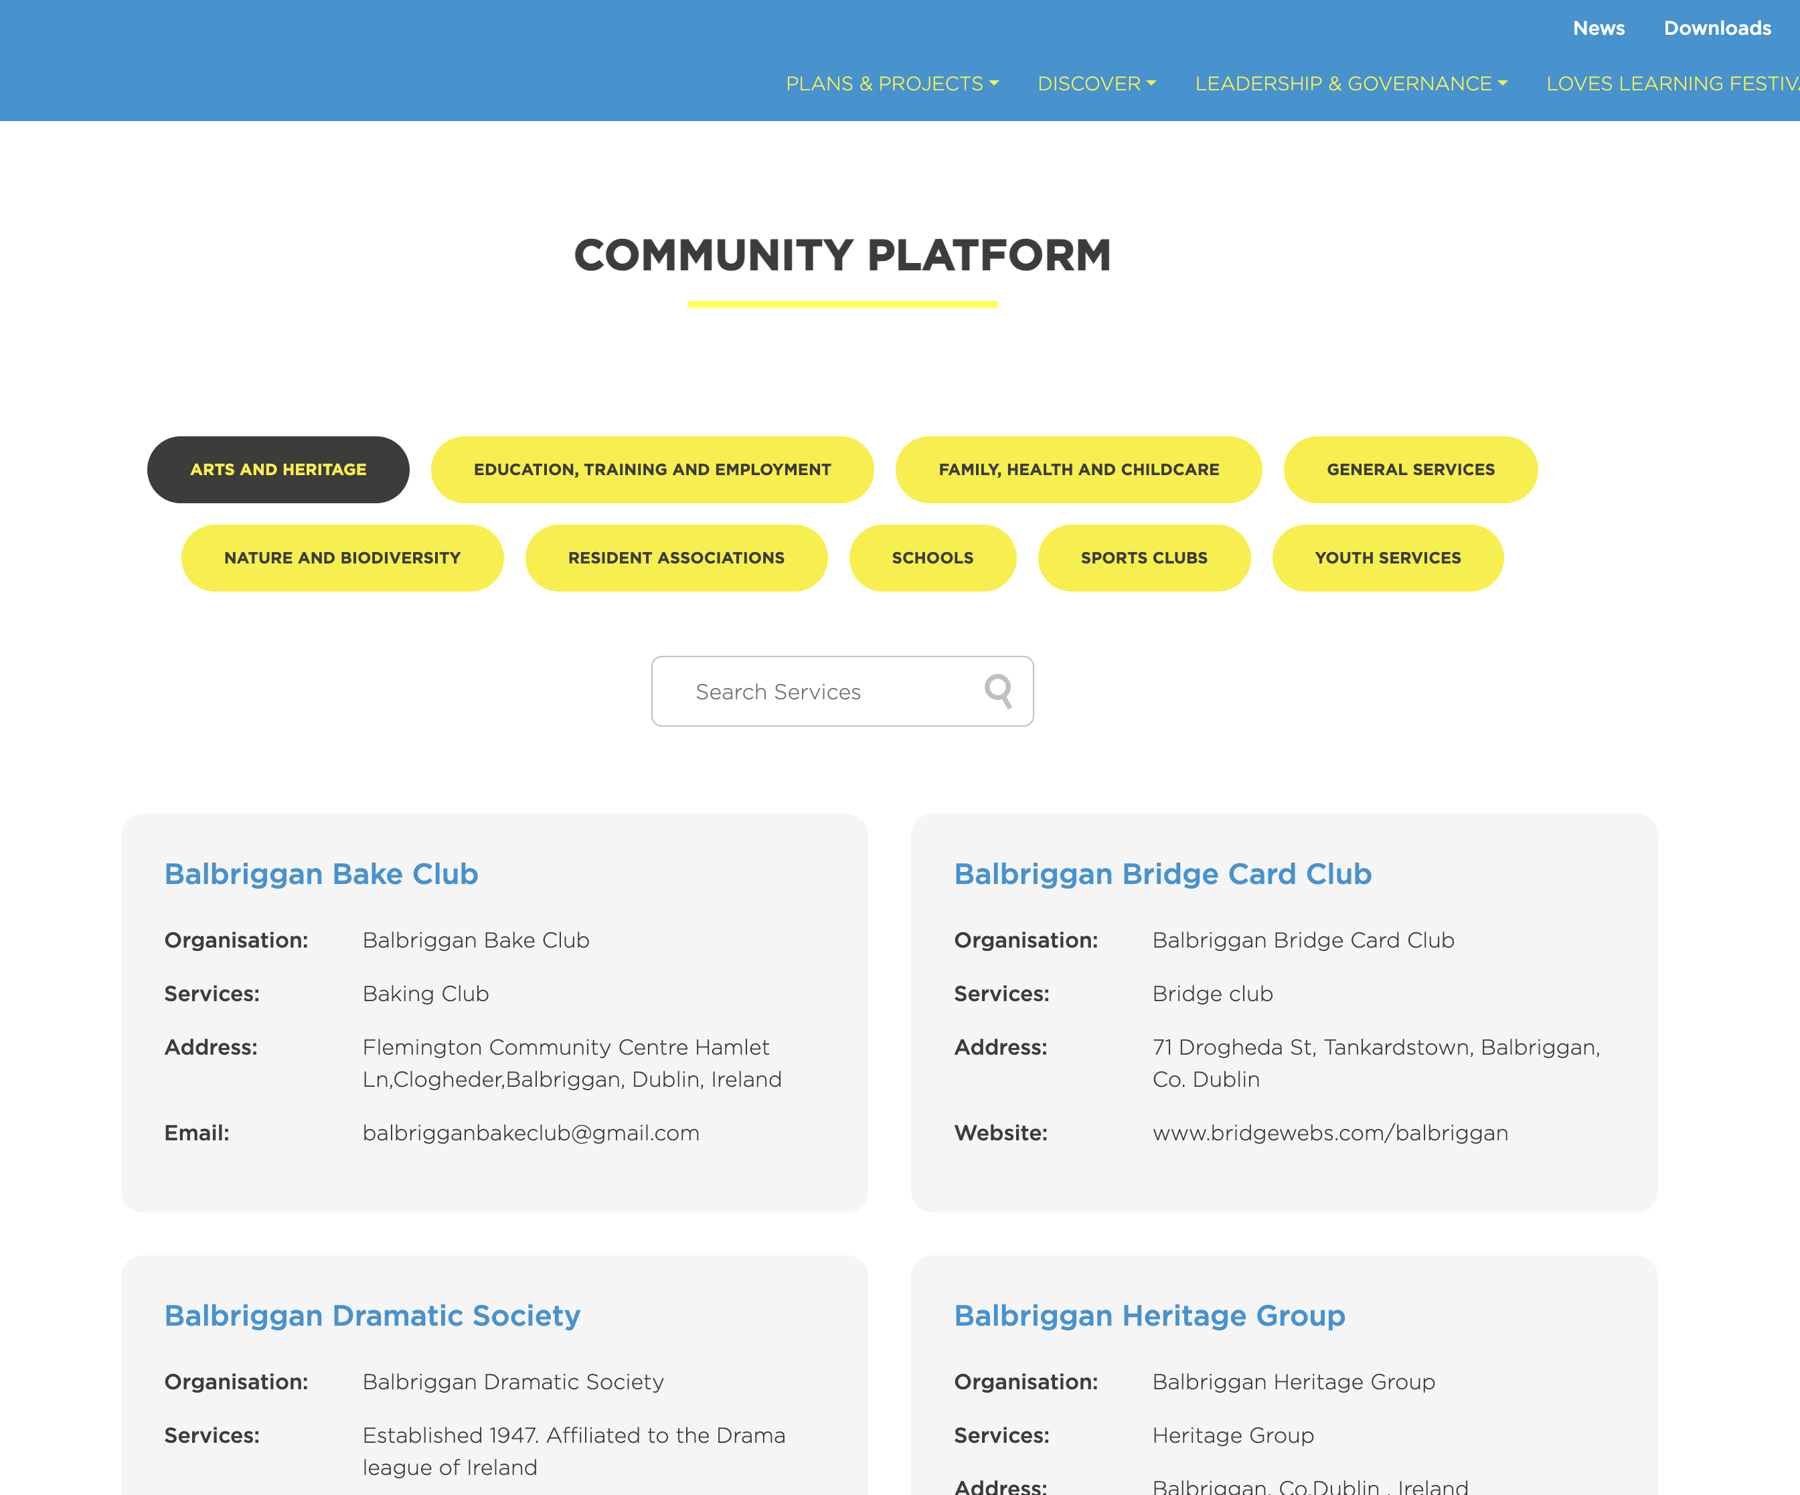Open the Balbriggan Bake Club title
The image size is (1800, 1495).
(321, 874)
